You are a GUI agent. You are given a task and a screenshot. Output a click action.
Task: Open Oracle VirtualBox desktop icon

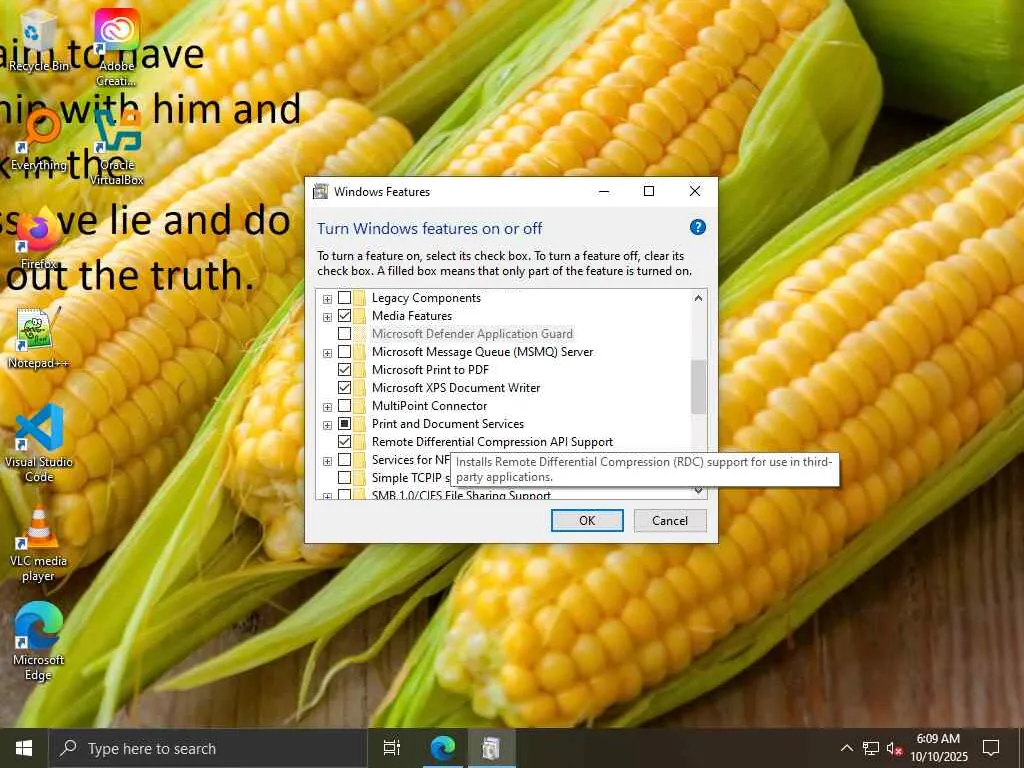[x=116, y=146]
